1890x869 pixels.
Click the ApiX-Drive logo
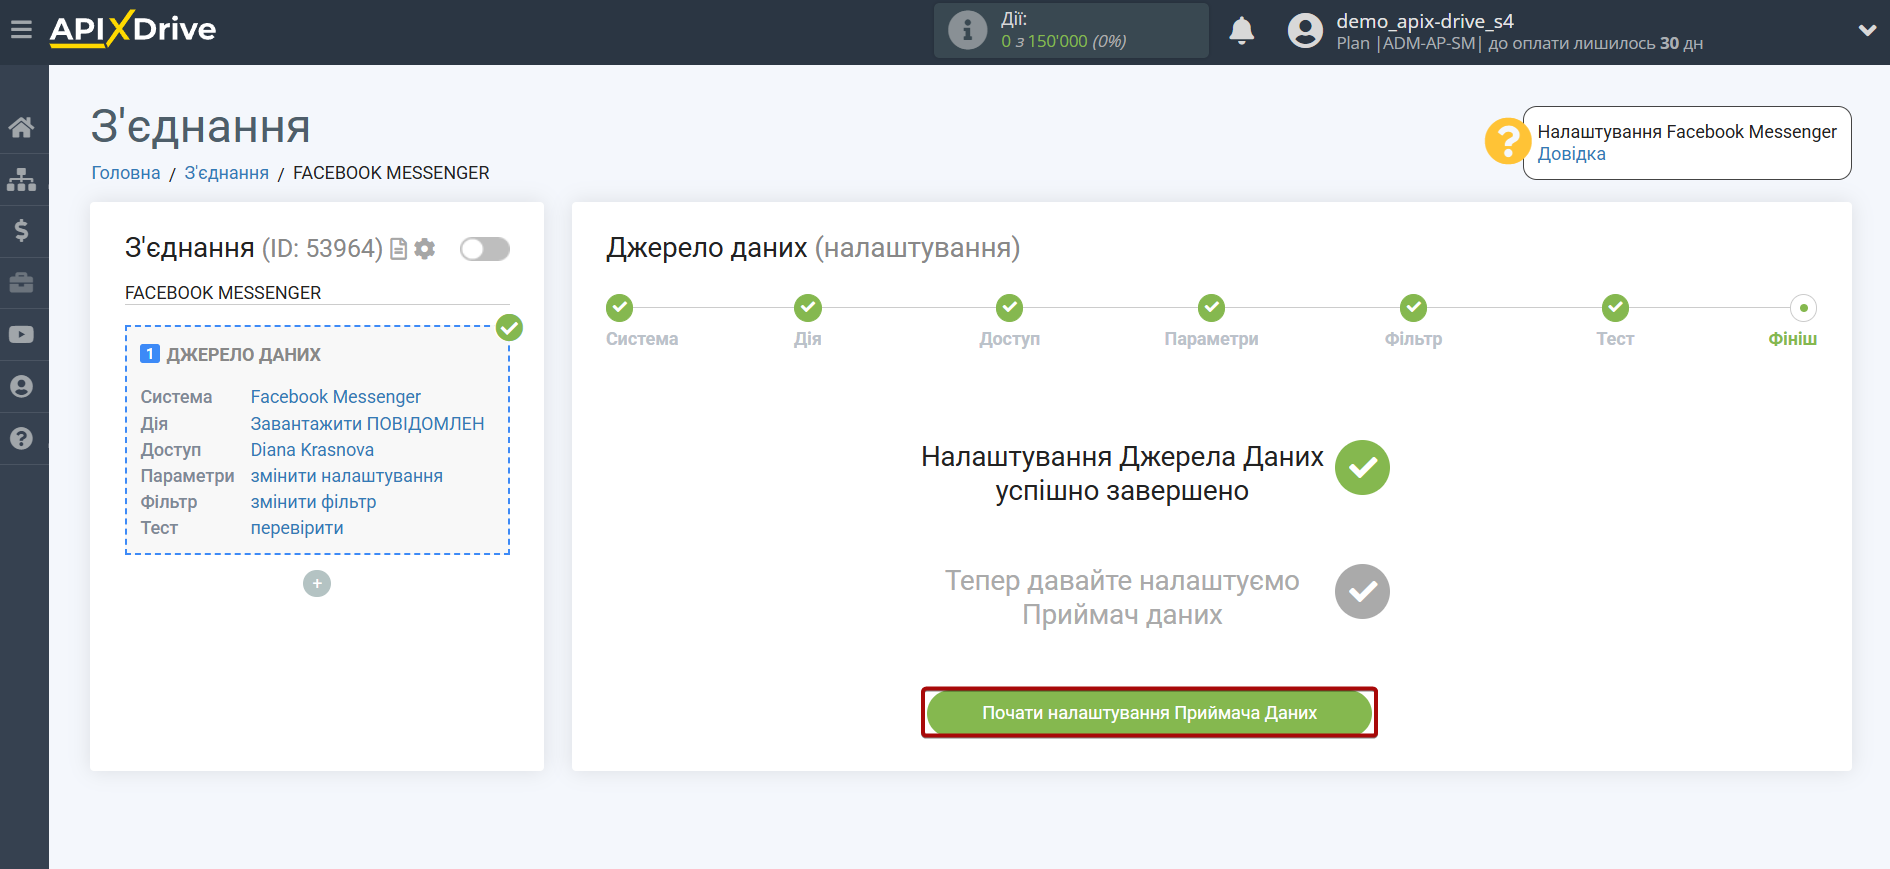(133, 29)
